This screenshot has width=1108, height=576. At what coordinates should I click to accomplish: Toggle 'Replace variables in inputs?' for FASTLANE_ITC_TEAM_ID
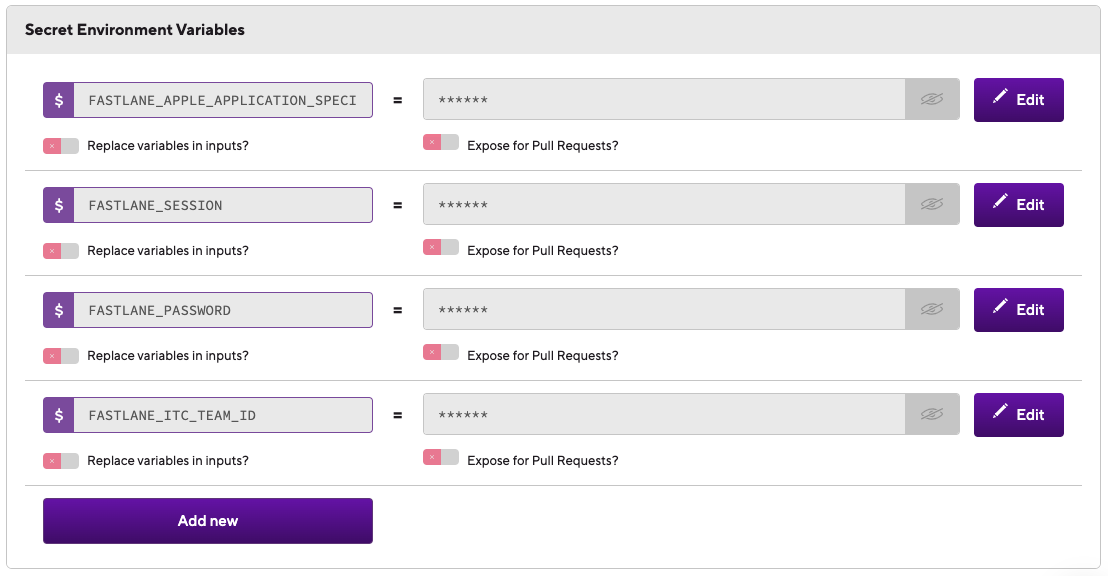tap(60, 461)
